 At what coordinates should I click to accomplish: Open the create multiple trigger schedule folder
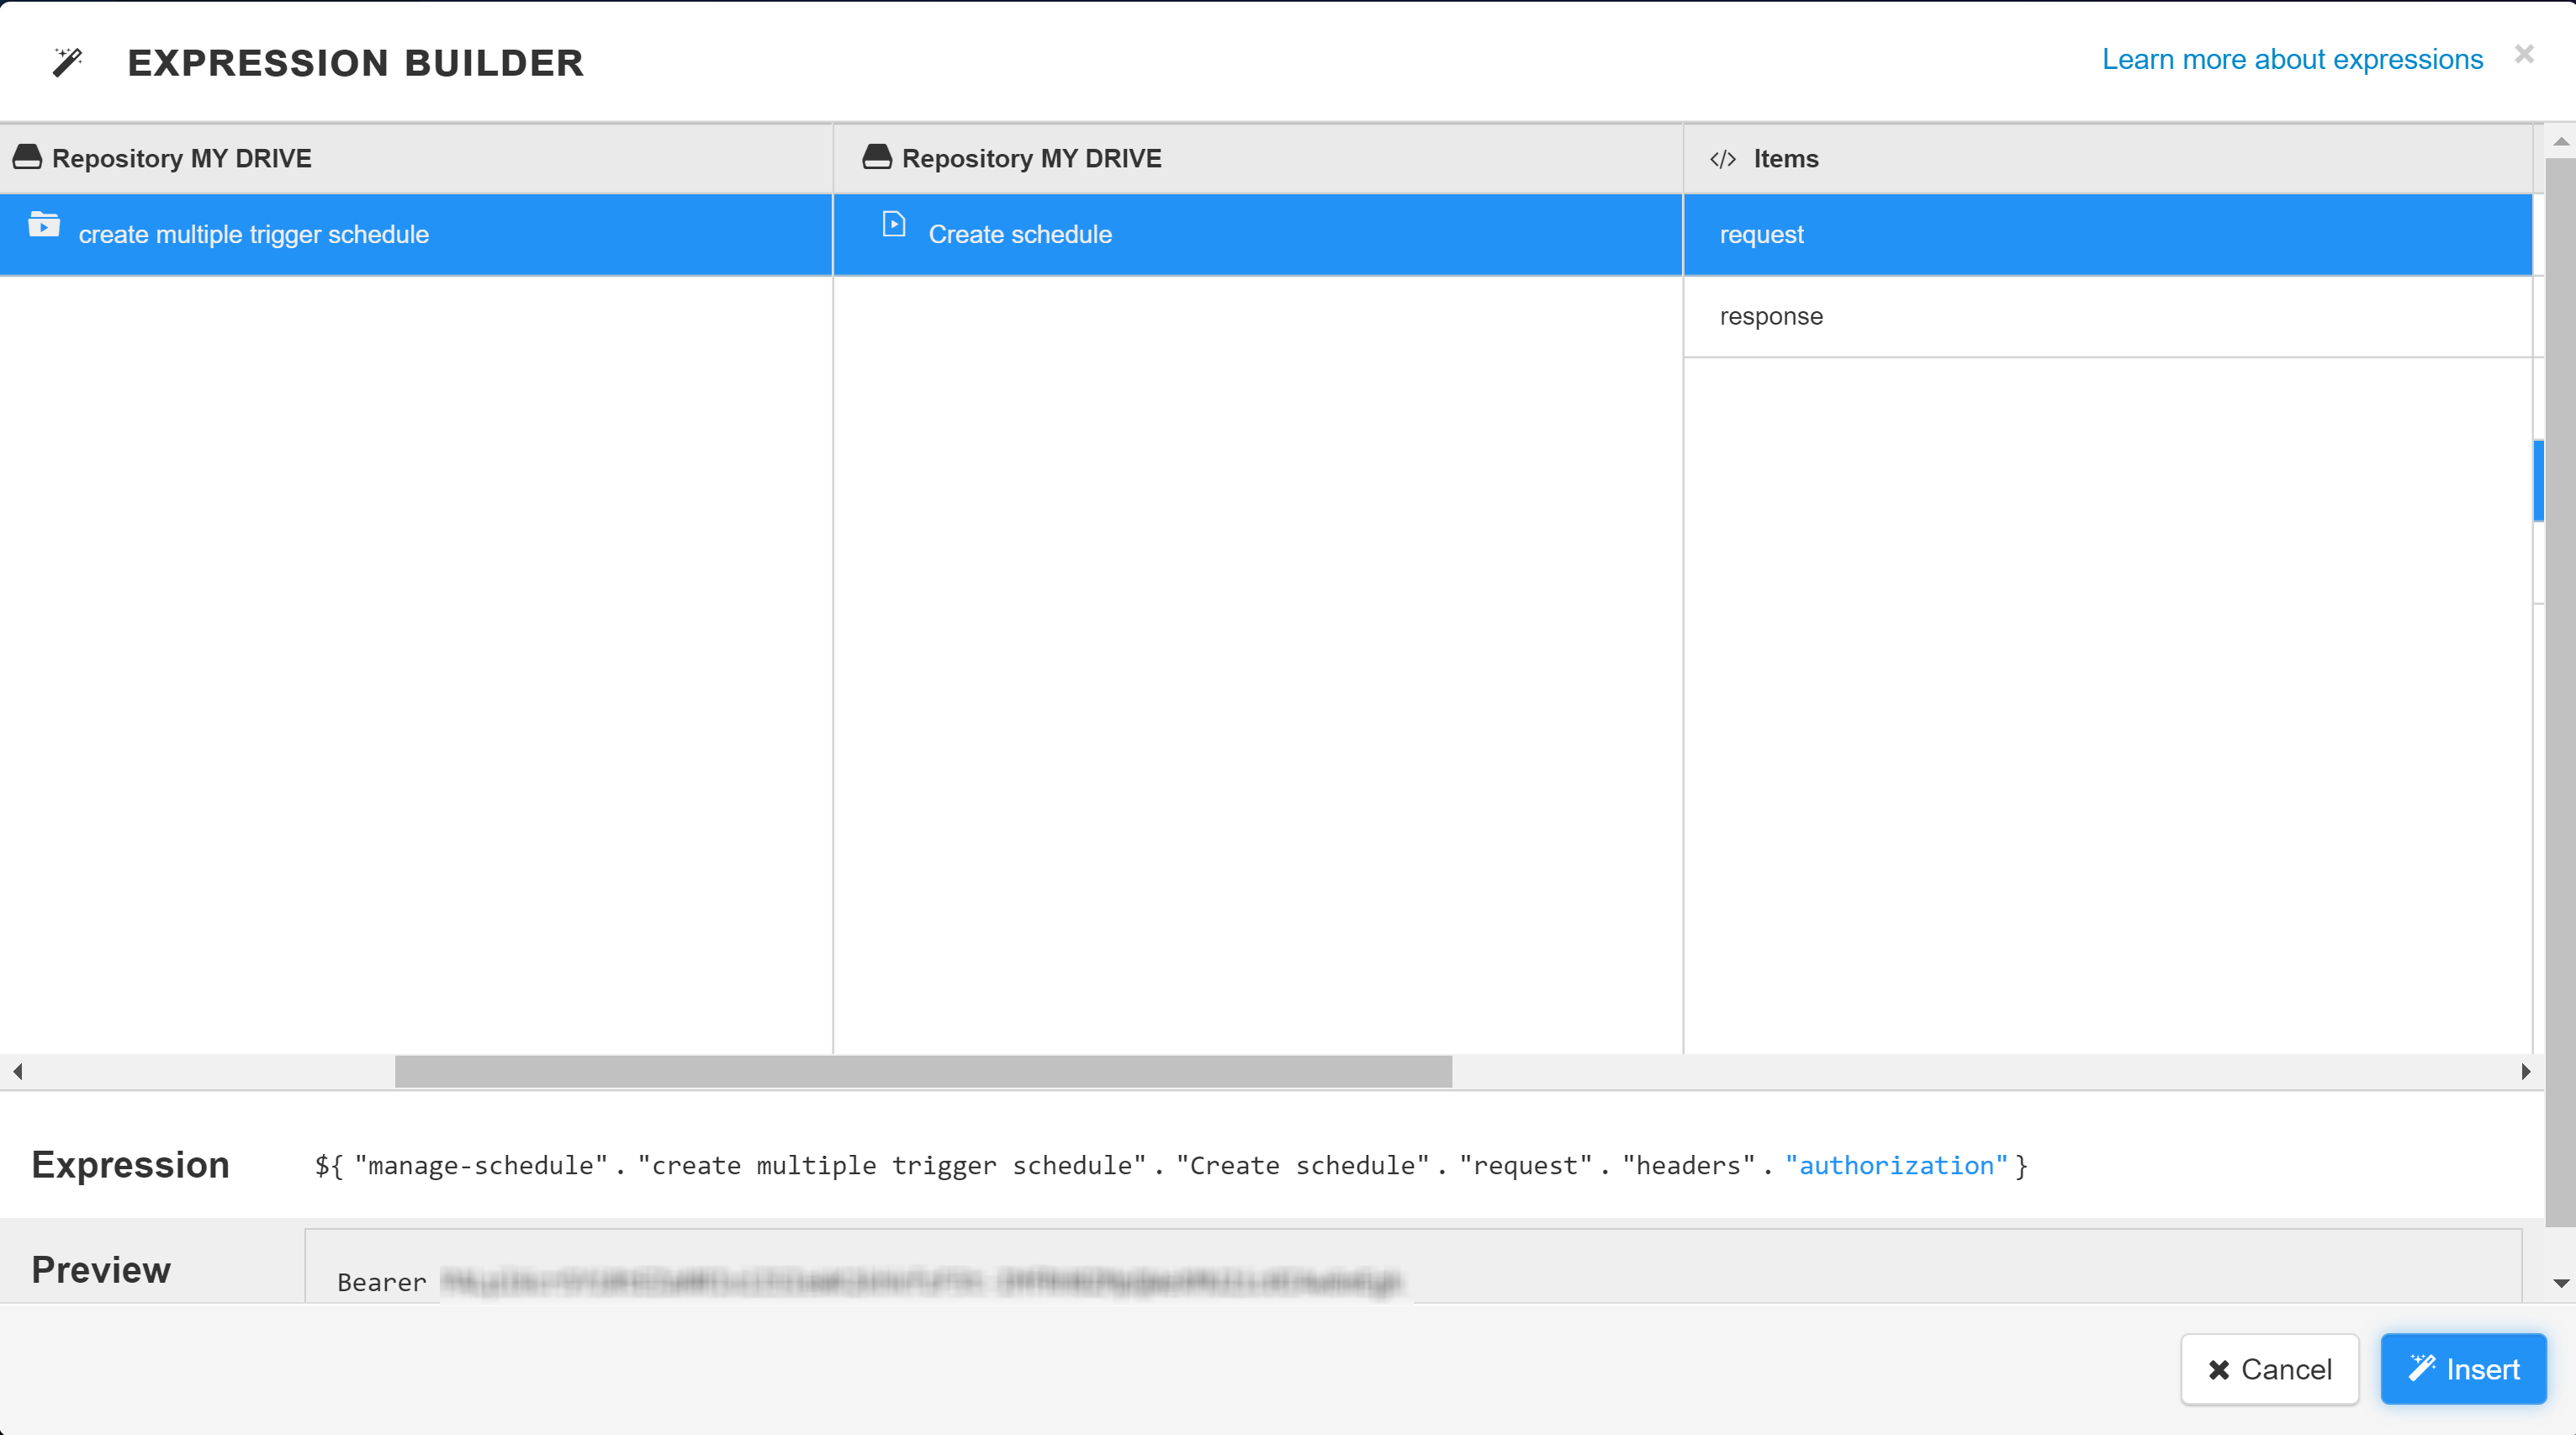click(x=253, y=234)
